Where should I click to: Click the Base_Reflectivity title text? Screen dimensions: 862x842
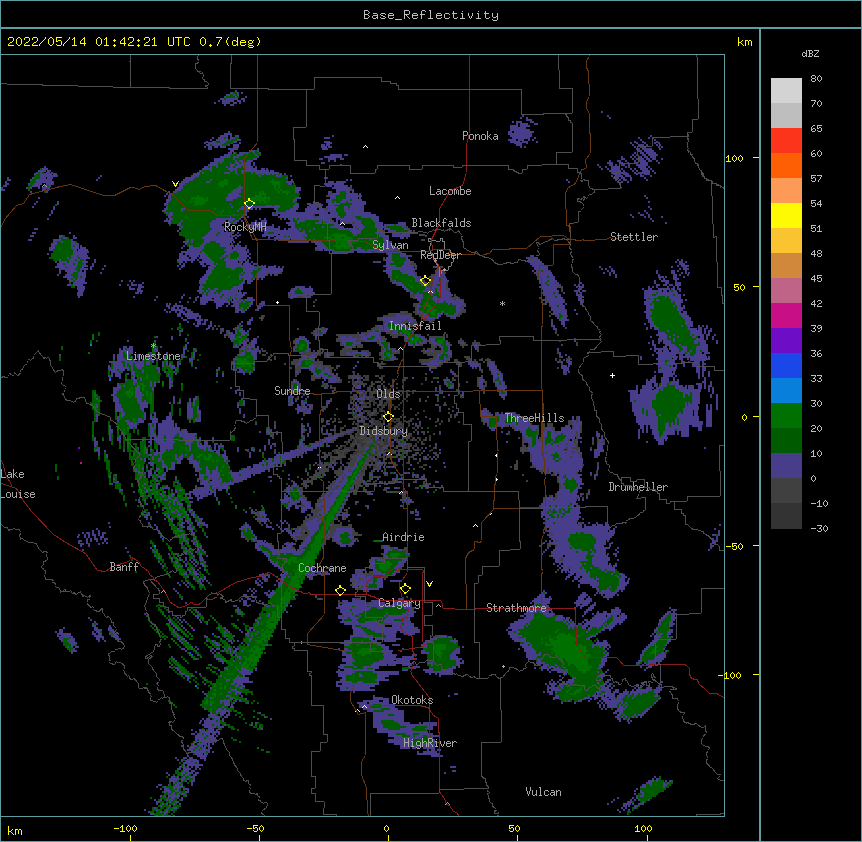(431, 15)
